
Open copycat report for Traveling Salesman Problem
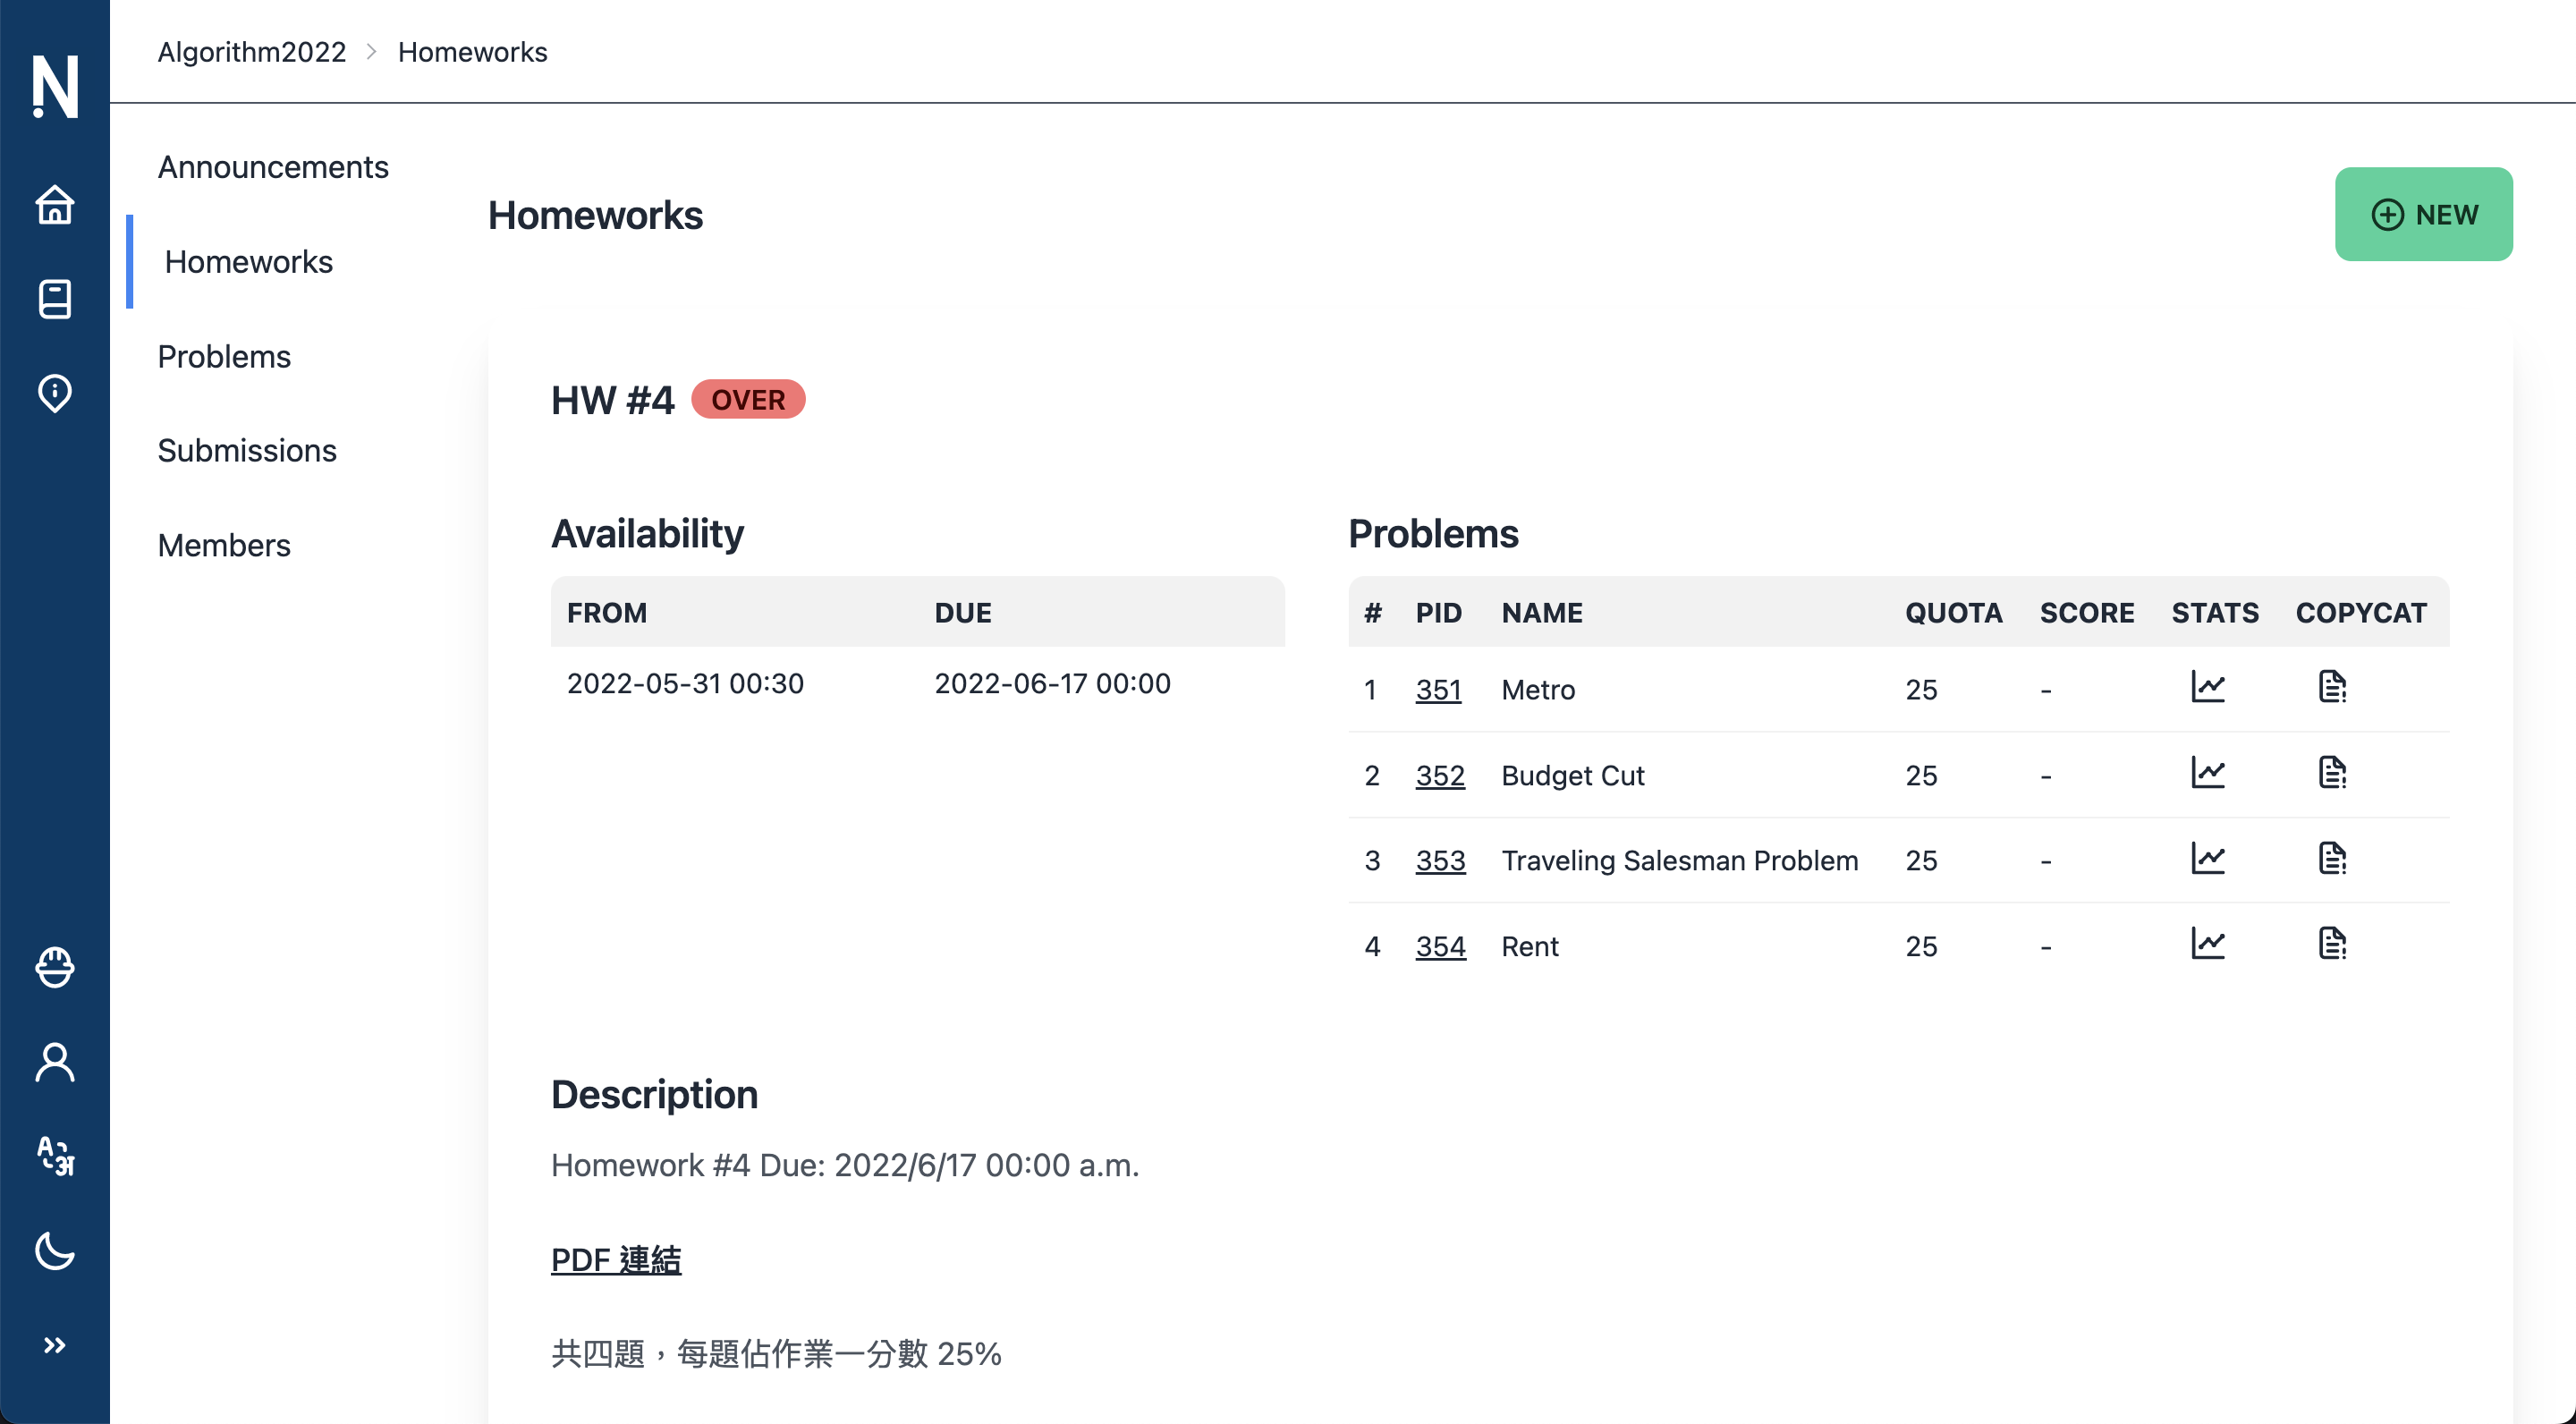point(2332,858)
